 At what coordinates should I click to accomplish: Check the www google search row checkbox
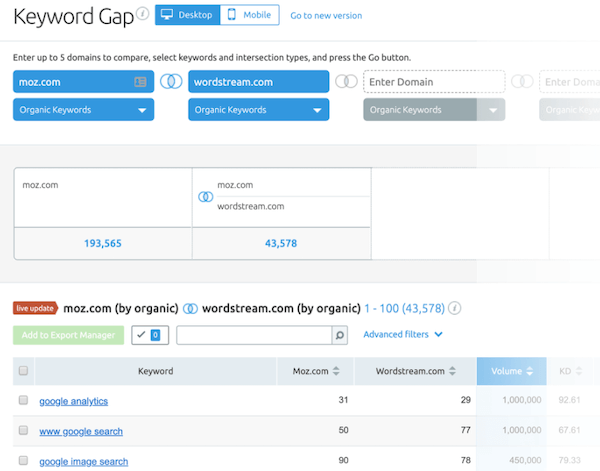(x=24, y=431)
